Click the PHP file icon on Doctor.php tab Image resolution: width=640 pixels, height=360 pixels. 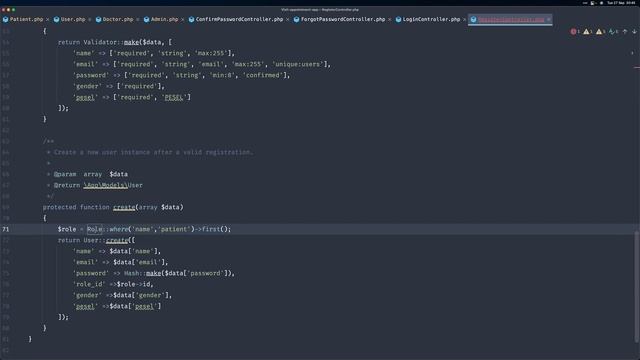point(98,19)
